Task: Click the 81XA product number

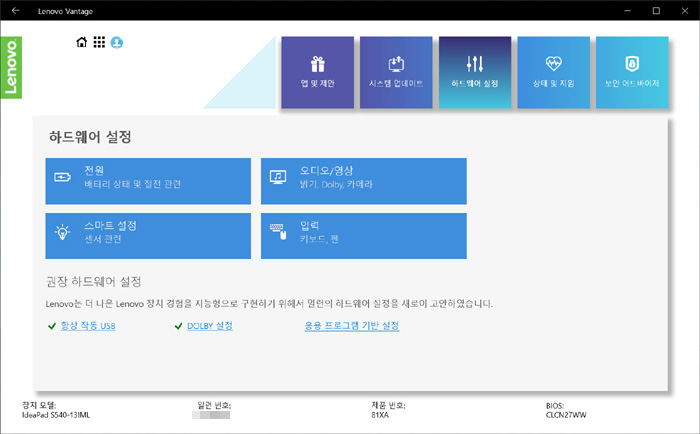Action: coord(380,415)
